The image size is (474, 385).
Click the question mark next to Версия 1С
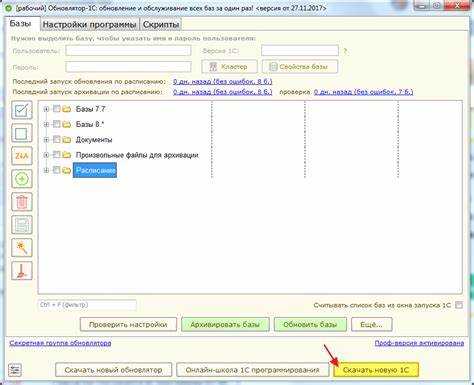coord(346,51)
